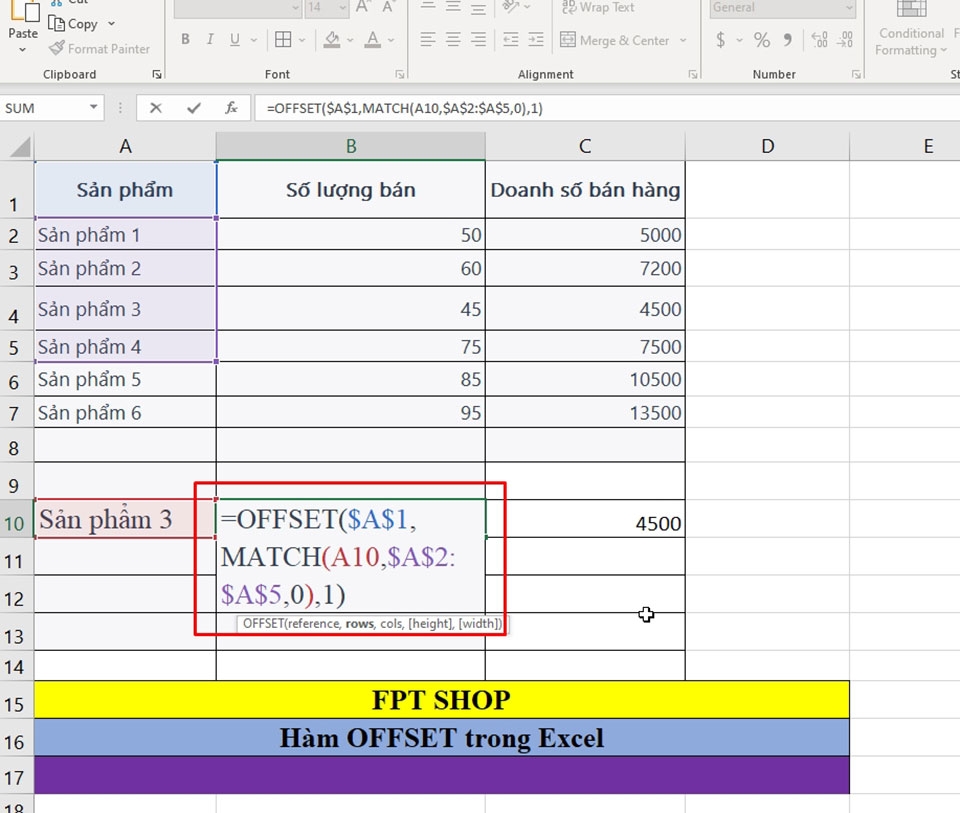Open the Paste options arrow
The image size is (960, 813).
click(23, 50)
